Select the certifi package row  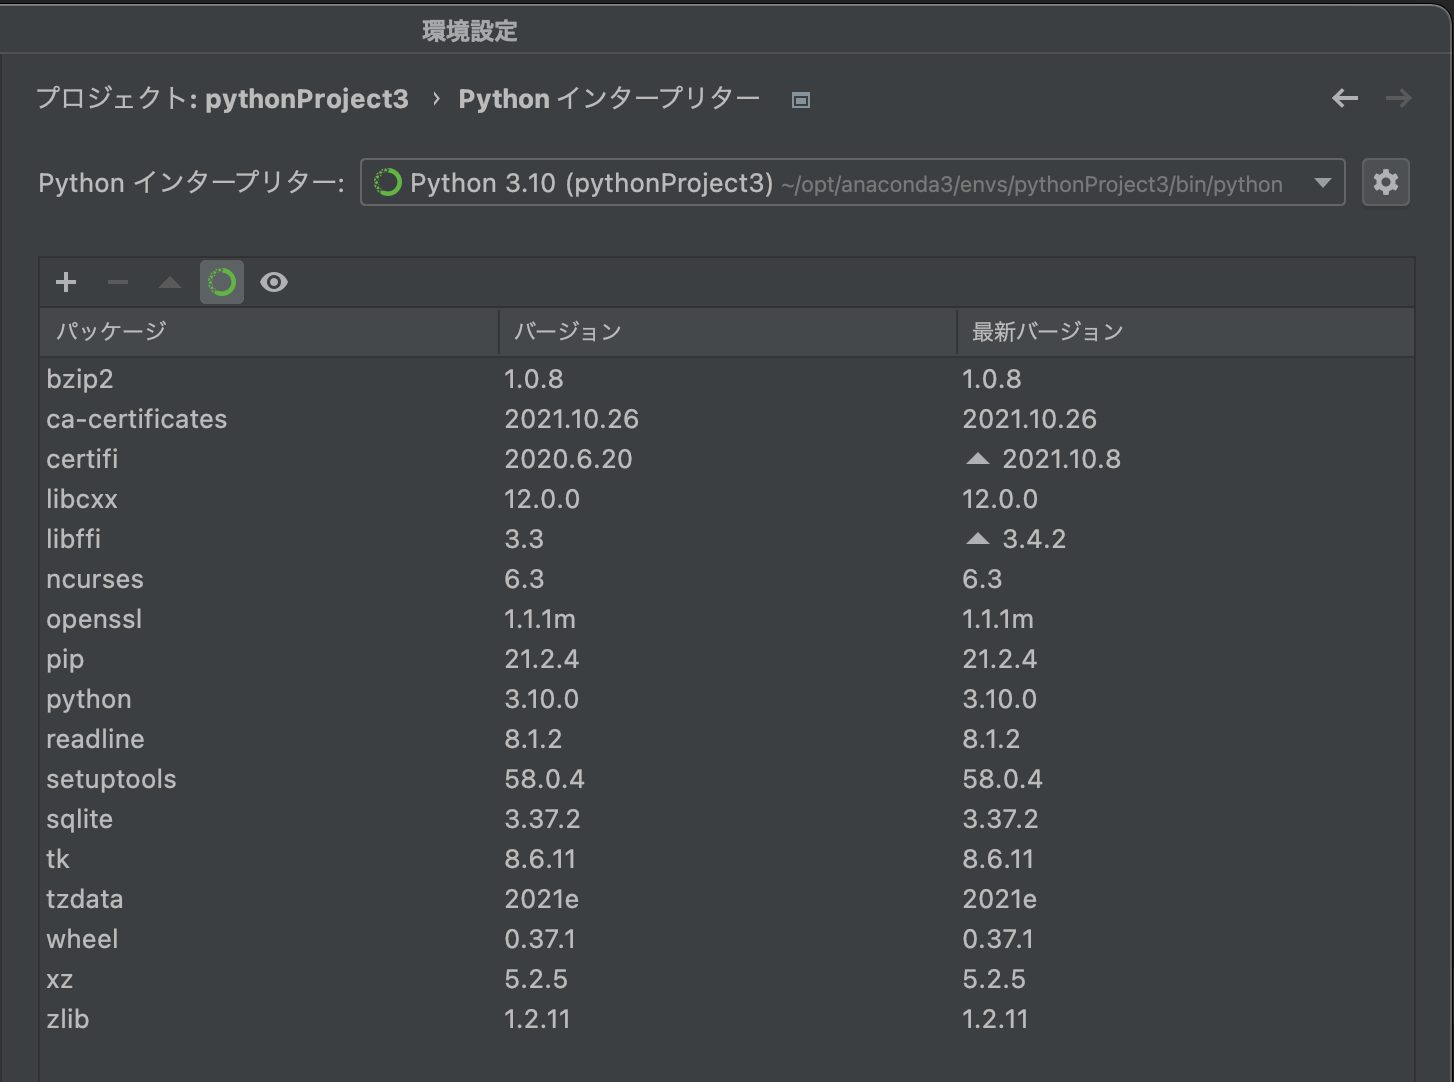[x=83, y=459]
